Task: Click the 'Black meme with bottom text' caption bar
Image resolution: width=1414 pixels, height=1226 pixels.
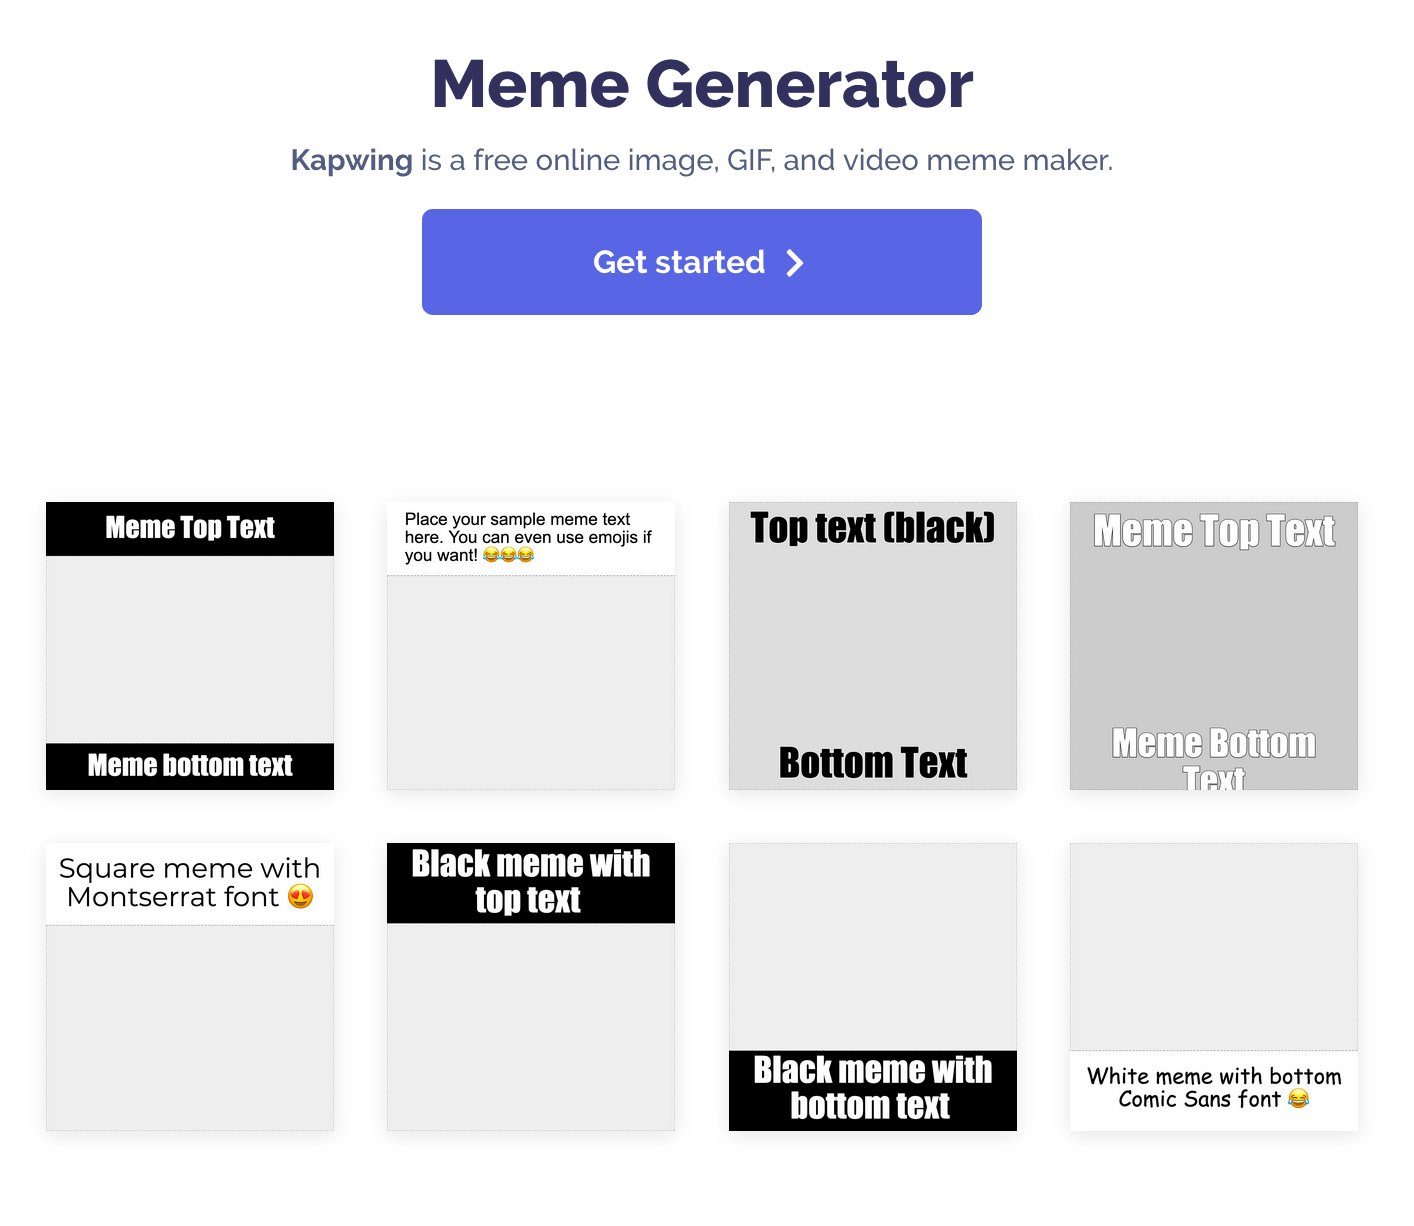Action: 872,1089
